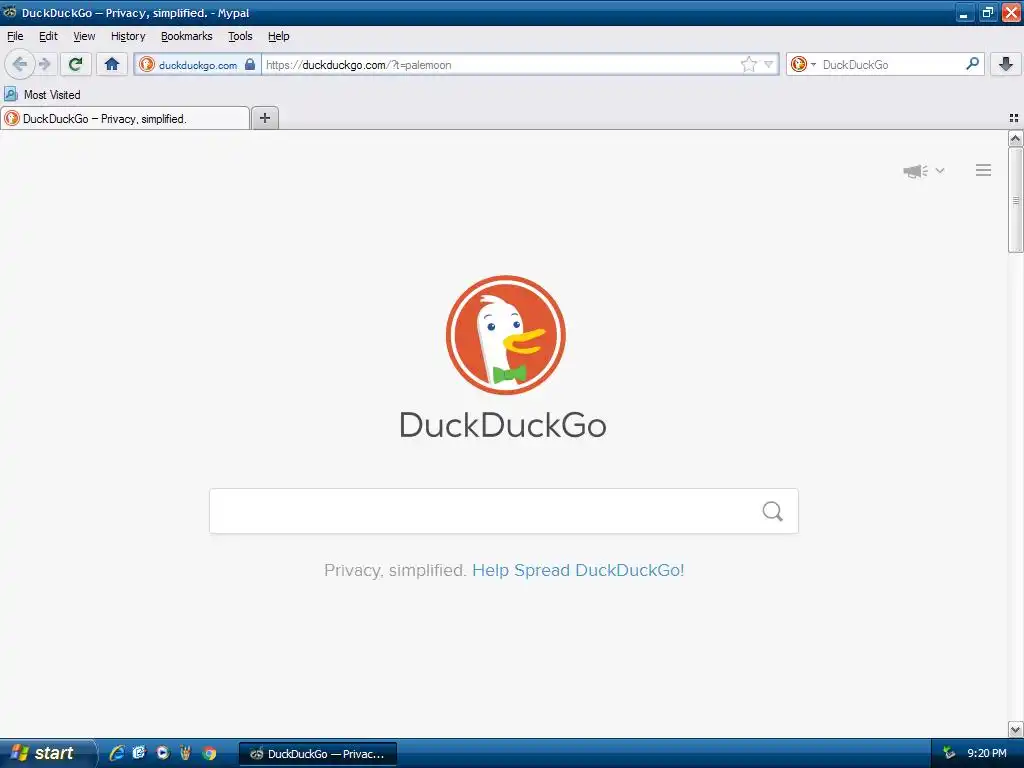
Task: Open the Help menu
Action: [x=278, y=36]
